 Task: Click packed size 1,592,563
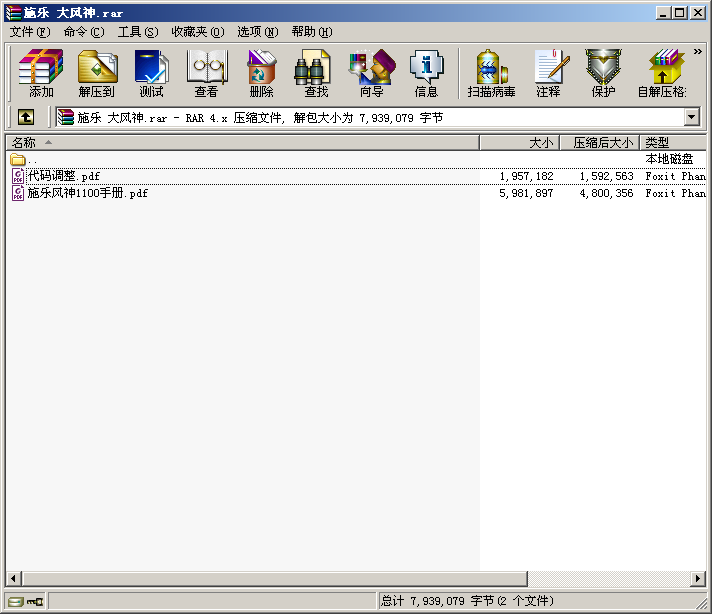tap(606, 176)
